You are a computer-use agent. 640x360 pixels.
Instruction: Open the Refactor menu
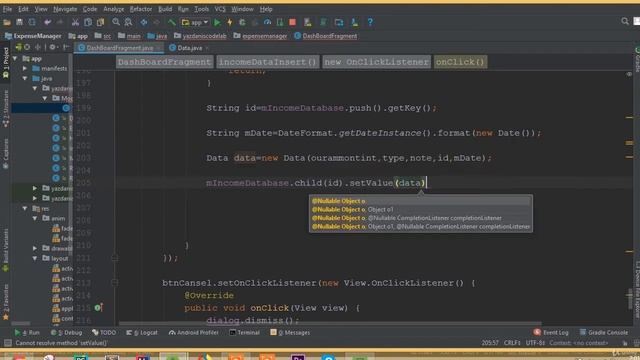(x=141, y=9)
